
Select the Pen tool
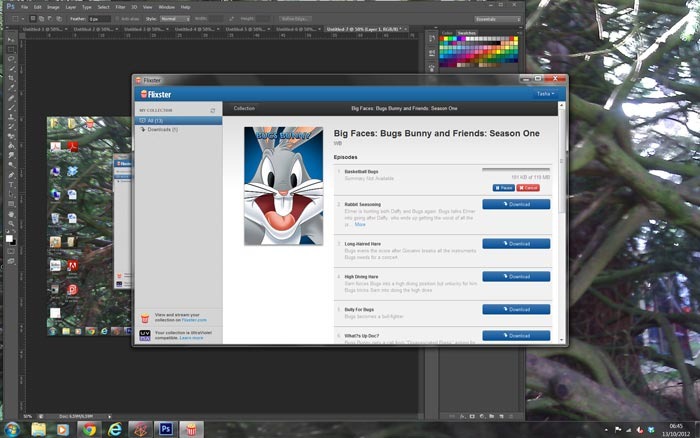(x=11, y=175)
